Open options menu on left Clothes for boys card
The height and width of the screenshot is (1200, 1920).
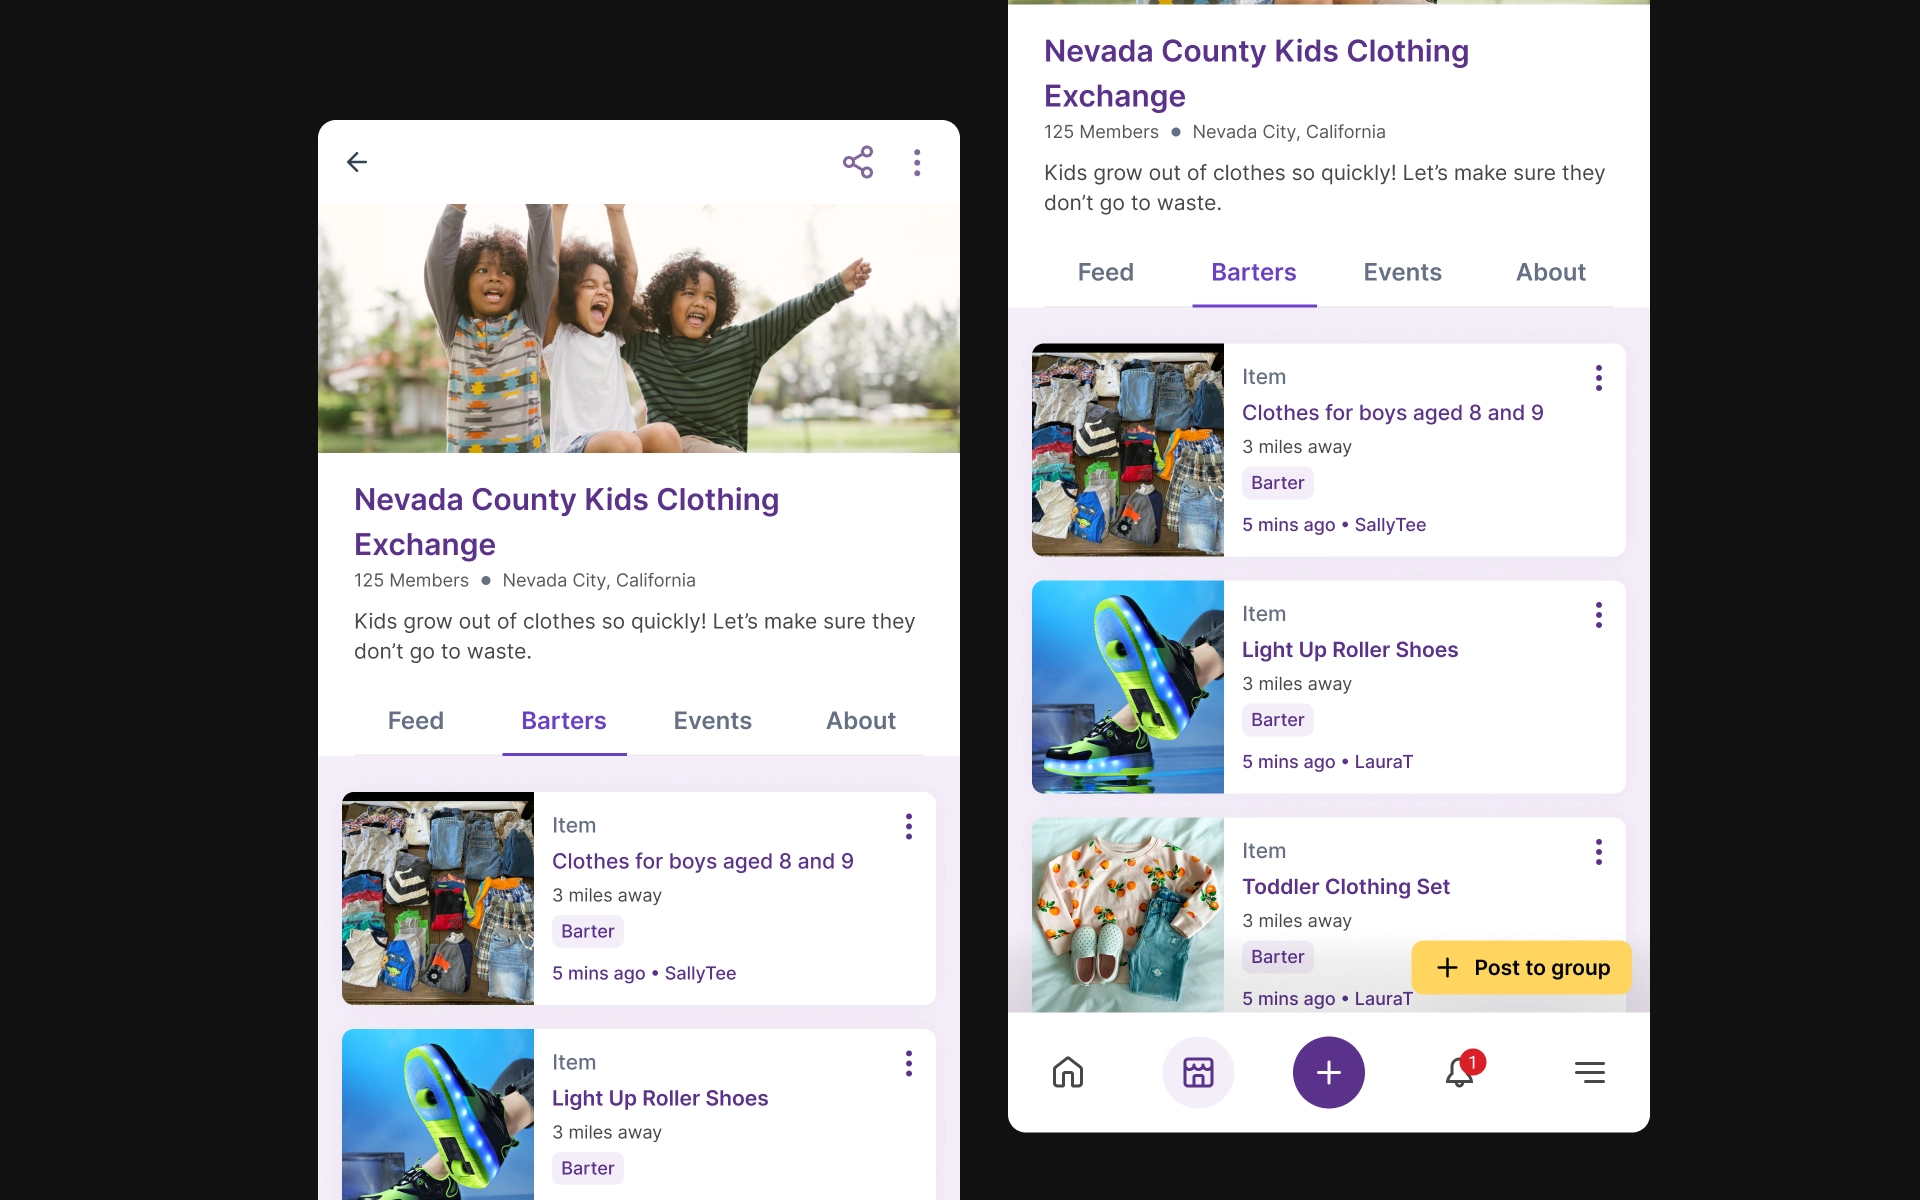tap(909, 826)
